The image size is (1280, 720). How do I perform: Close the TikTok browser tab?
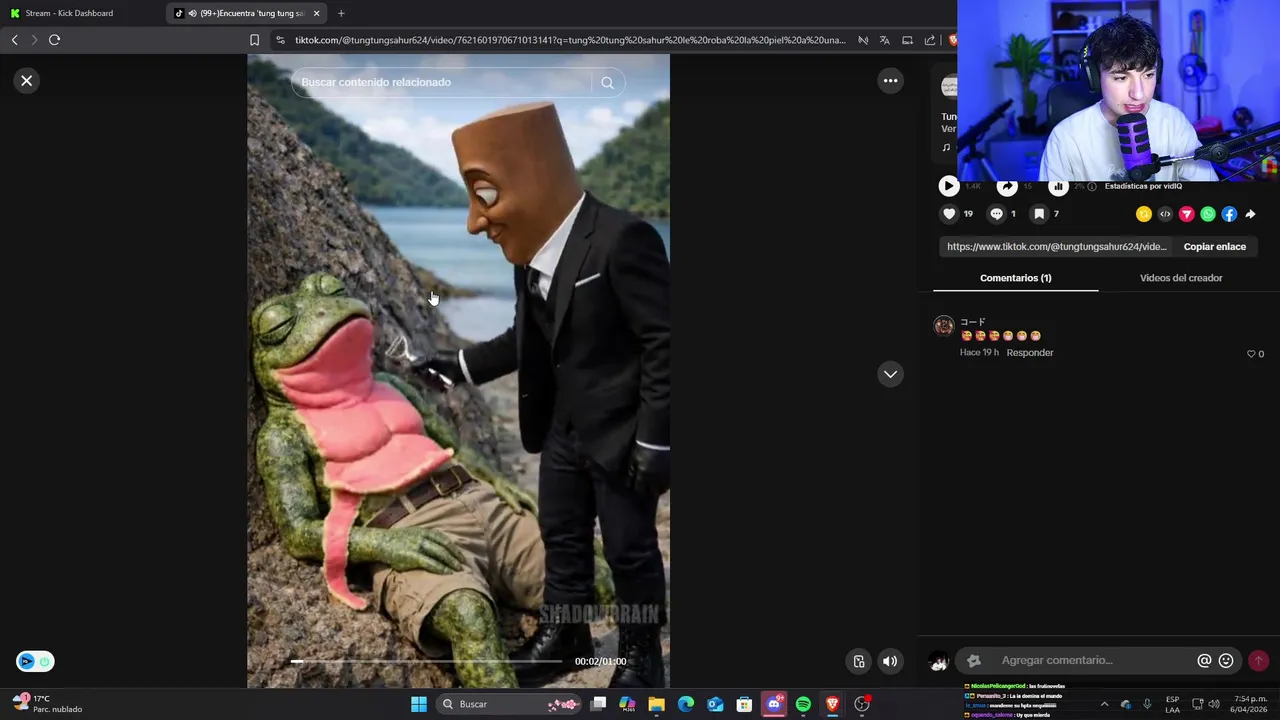[x=317, y=13]
